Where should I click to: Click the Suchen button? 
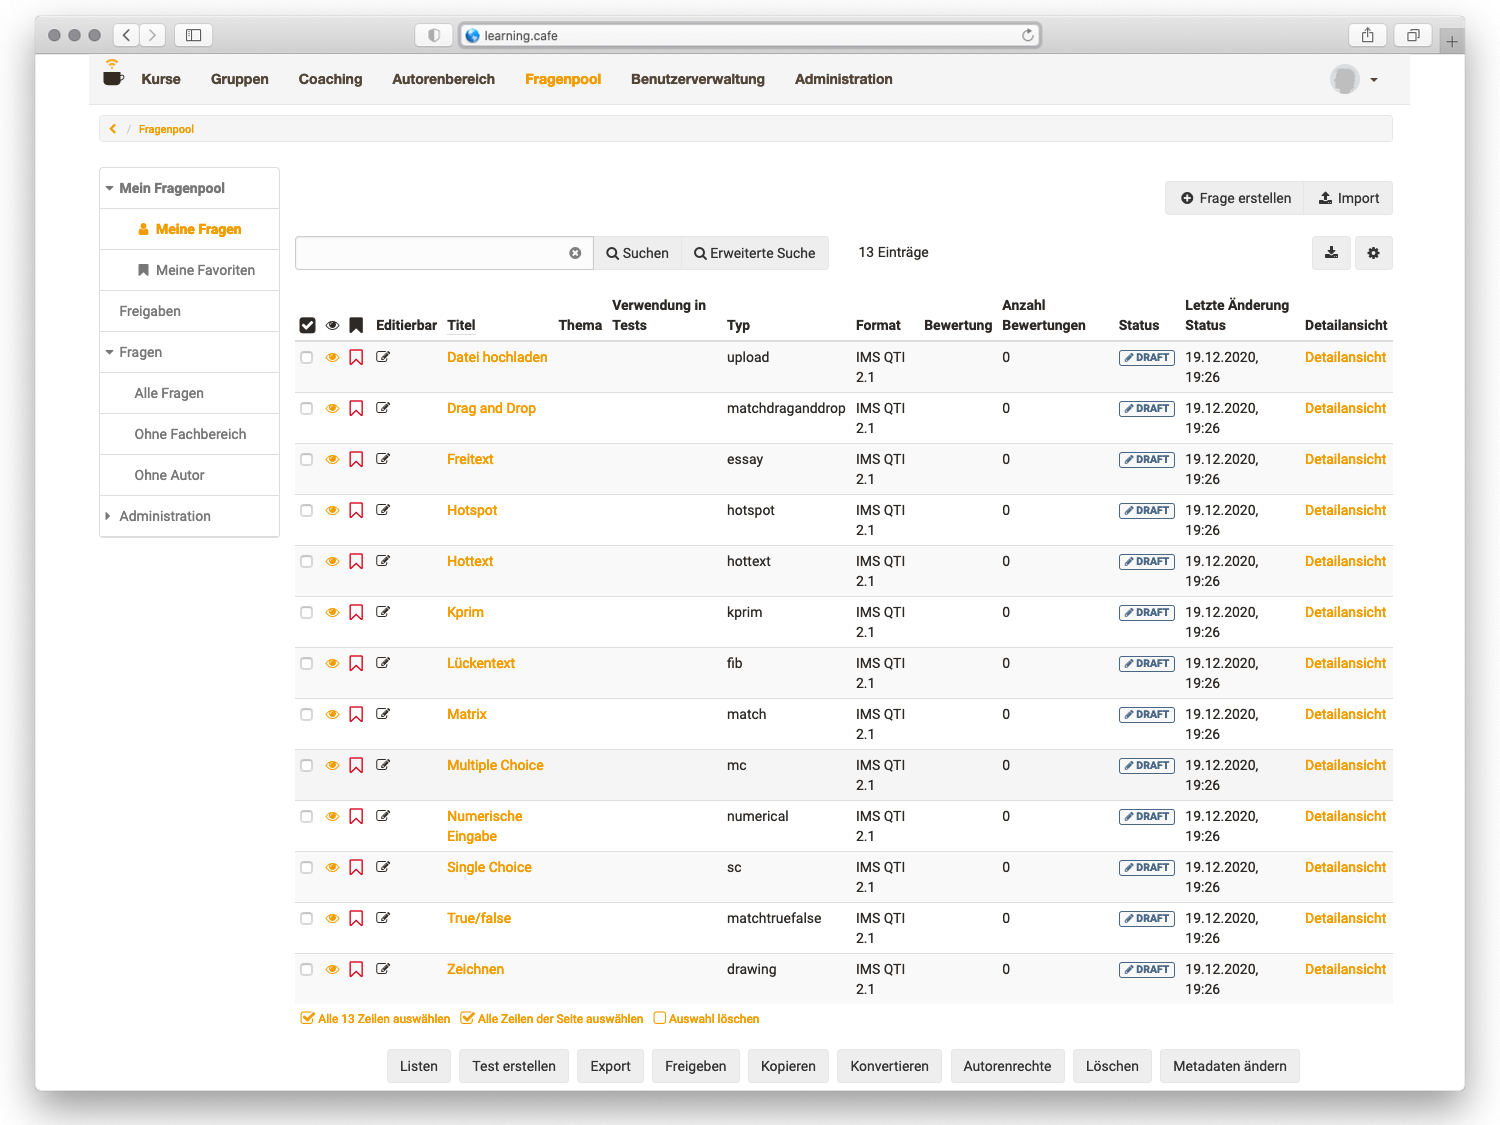coord(637,253)
